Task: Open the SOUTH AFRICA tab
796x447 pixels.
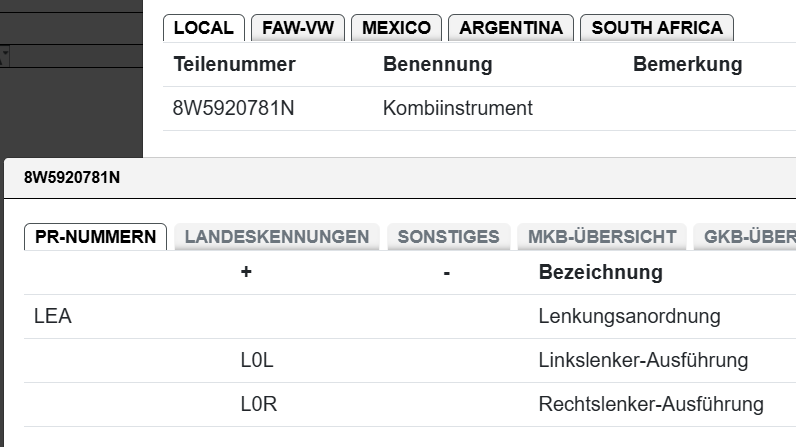Action: (657, 28)
